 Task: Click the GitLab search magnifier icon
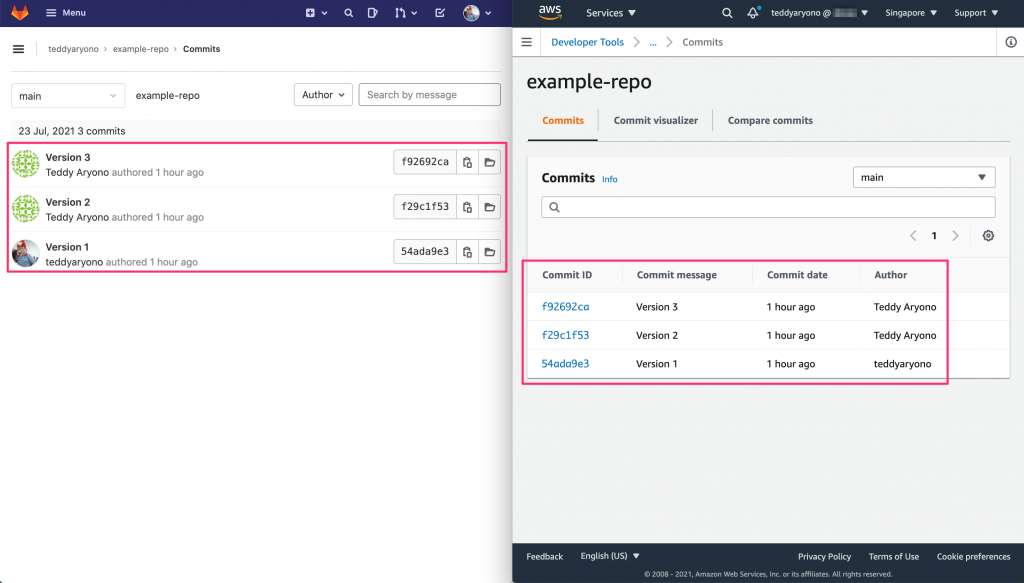pos(349,12)
